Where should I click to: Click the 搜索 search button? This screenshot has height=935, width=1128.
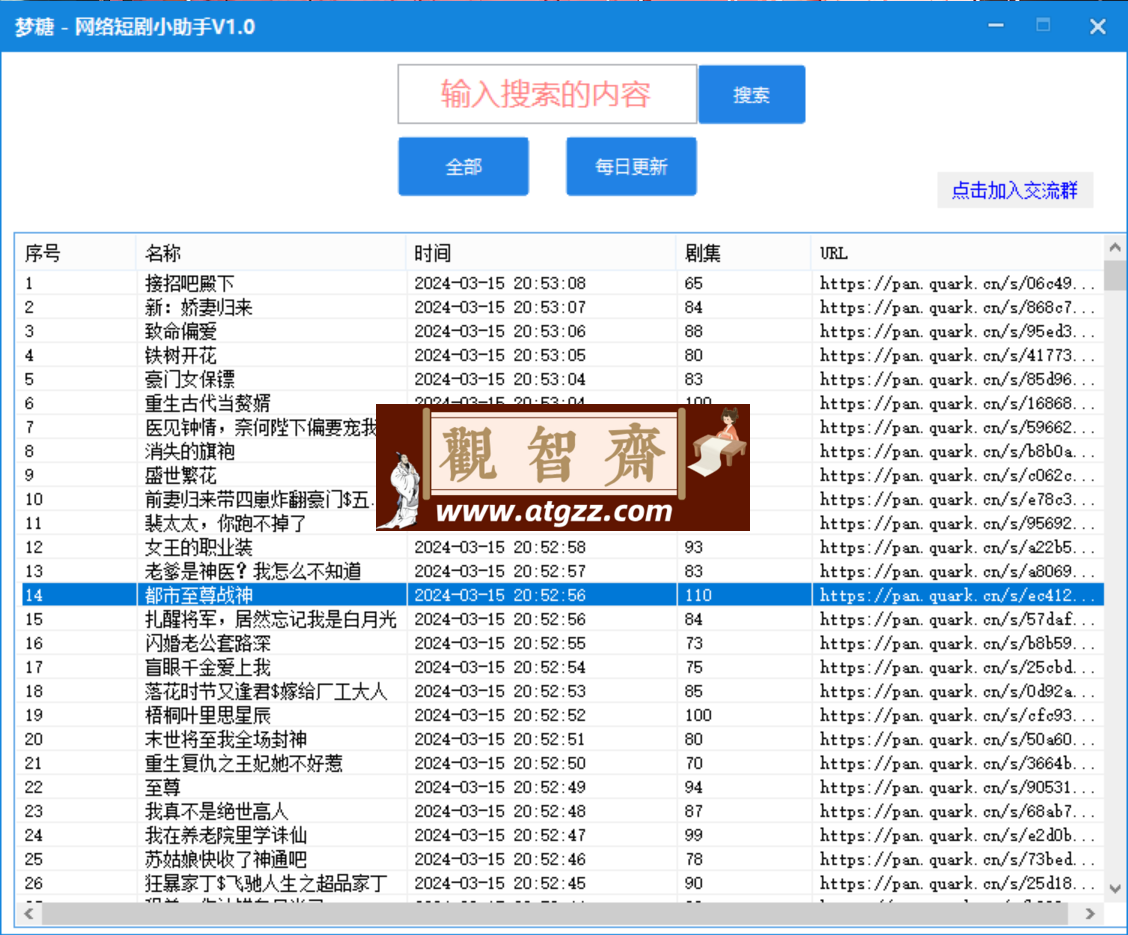752,94
